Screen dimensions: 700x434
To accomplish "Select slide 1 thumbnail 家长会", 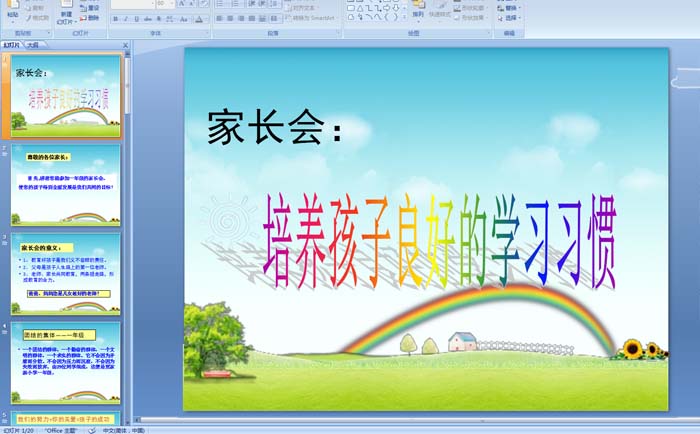I will click(x=66, y=96).
